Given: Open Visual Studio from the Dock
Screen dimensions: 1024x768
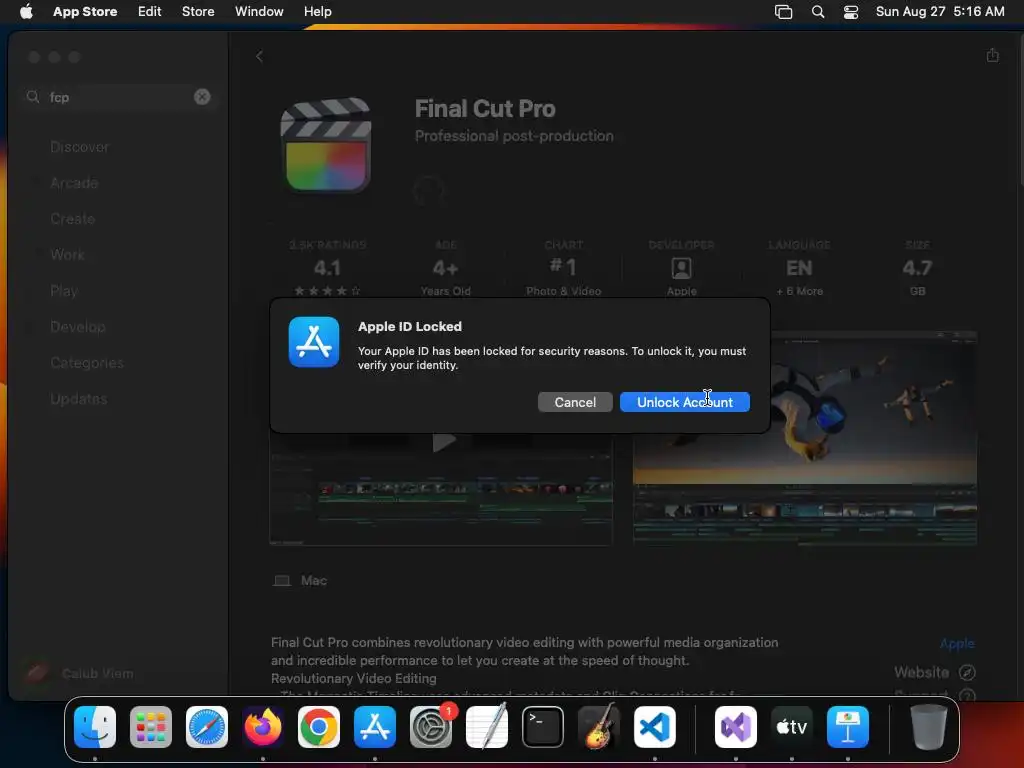Looking at the screenshot, I should pos(736,727).
